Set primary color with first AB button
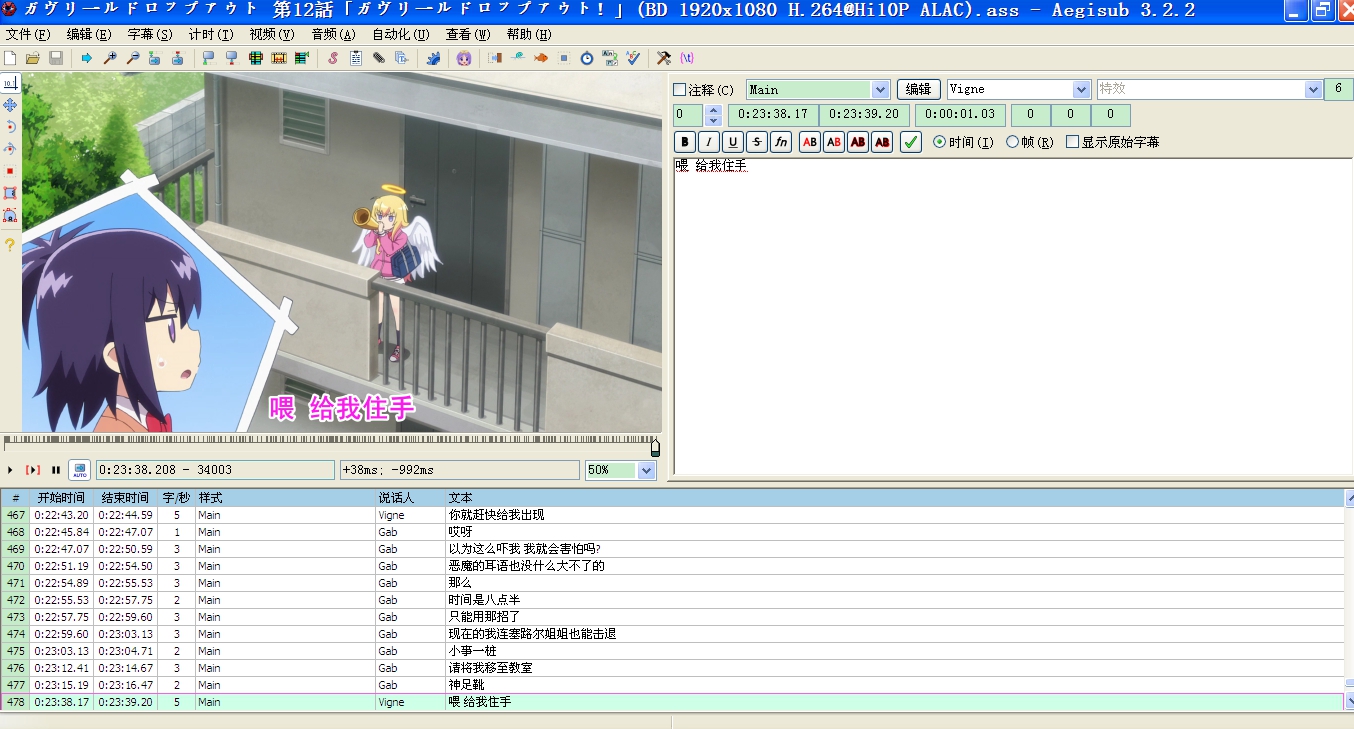Screen dimensions: 1354x729 click(x=810, y=142)
